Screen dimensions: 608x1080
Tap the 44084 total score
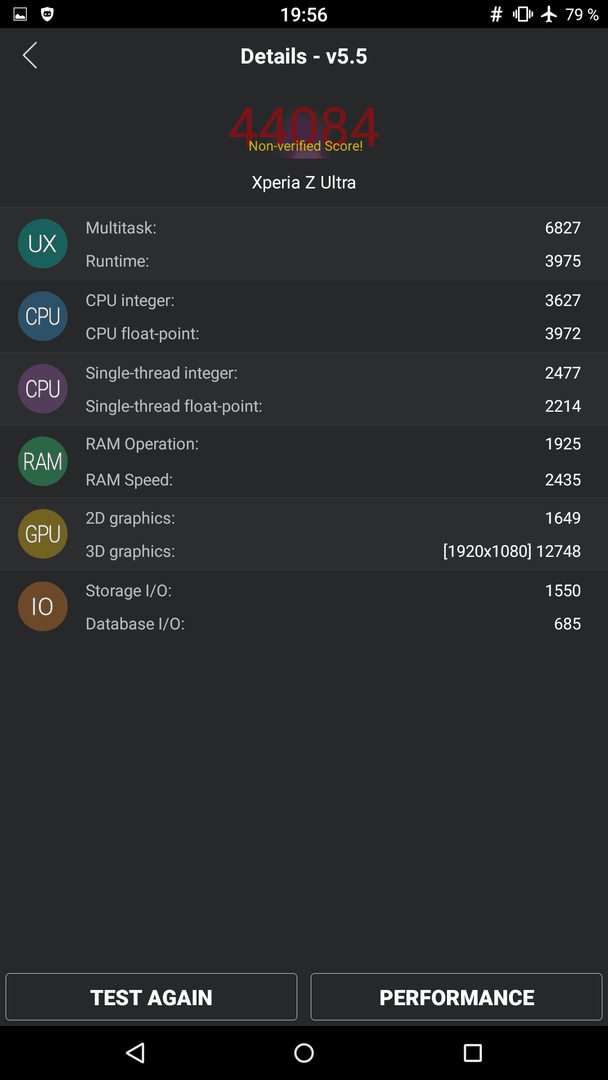point(304,128)
